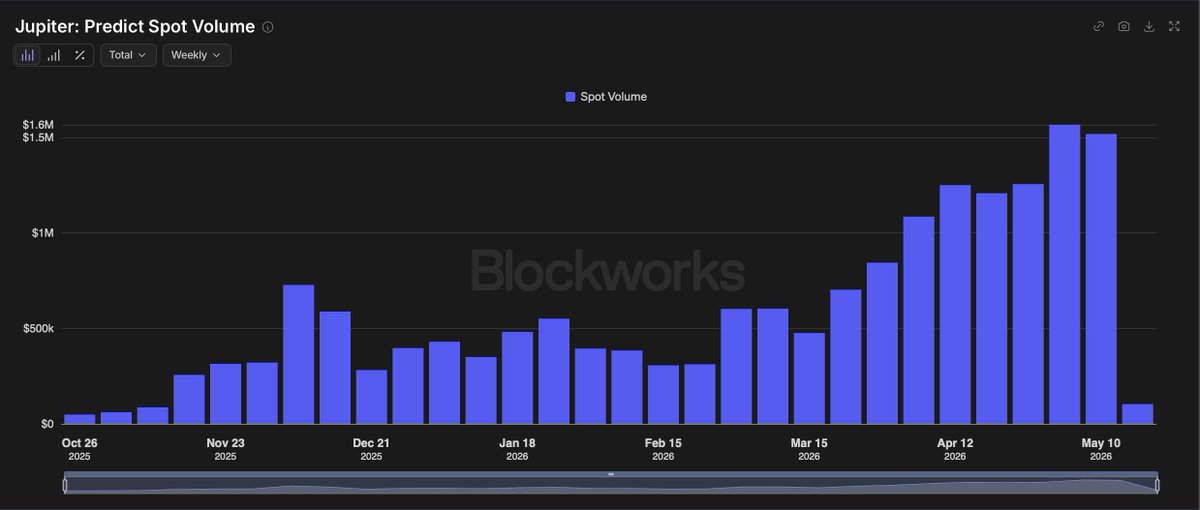Open the Weekly interval dropdown
The width and height of the screenshot is (1200, 510).
click(197, 55)
